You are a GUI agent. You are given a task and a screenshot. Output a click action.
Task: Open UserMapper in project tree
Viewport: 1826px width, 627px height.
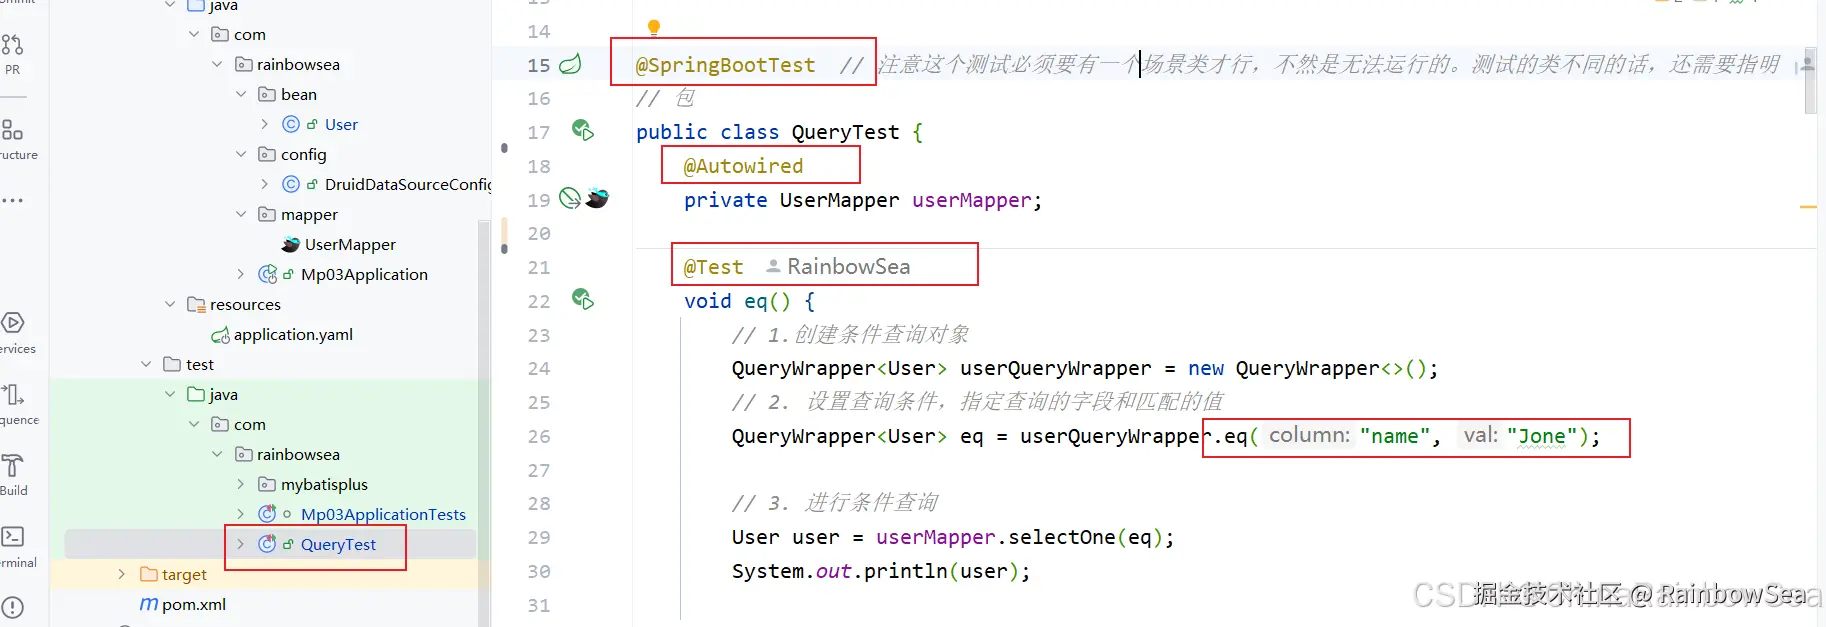click(x=350, y=244)
